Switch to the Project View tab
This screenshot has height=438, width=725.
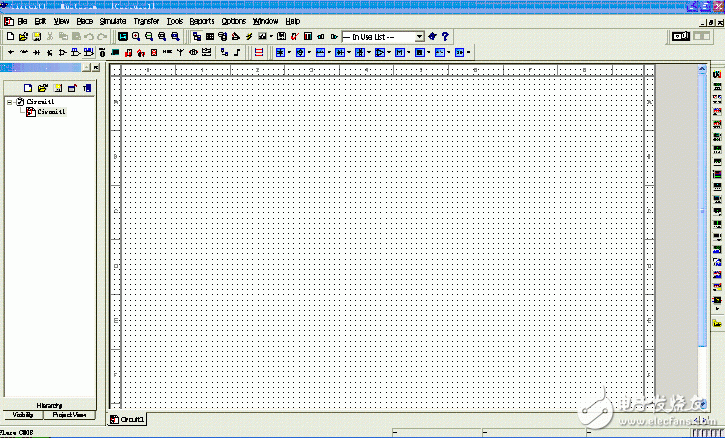69,414
